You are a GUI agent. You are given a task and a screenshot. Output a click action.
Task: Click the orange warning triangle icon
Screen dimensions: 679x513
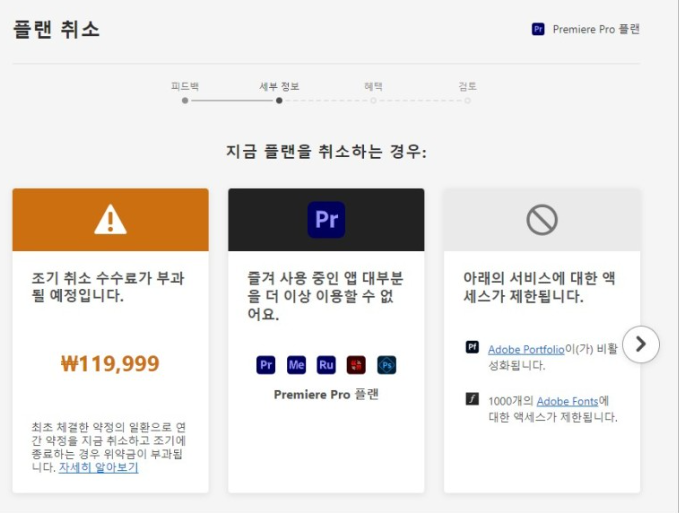(x=110, y=219)
